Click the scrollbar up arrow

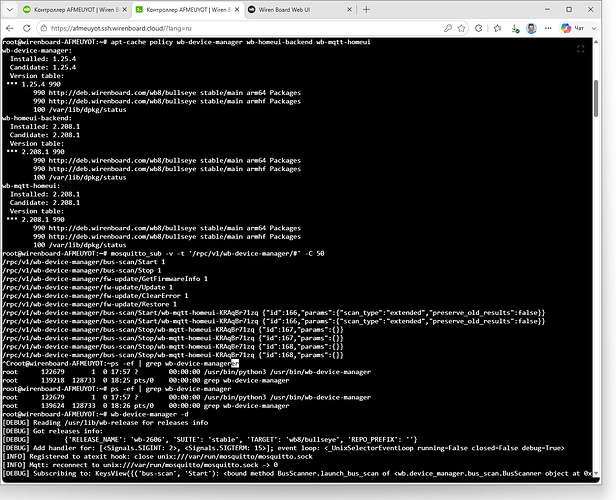pos(596,41)
